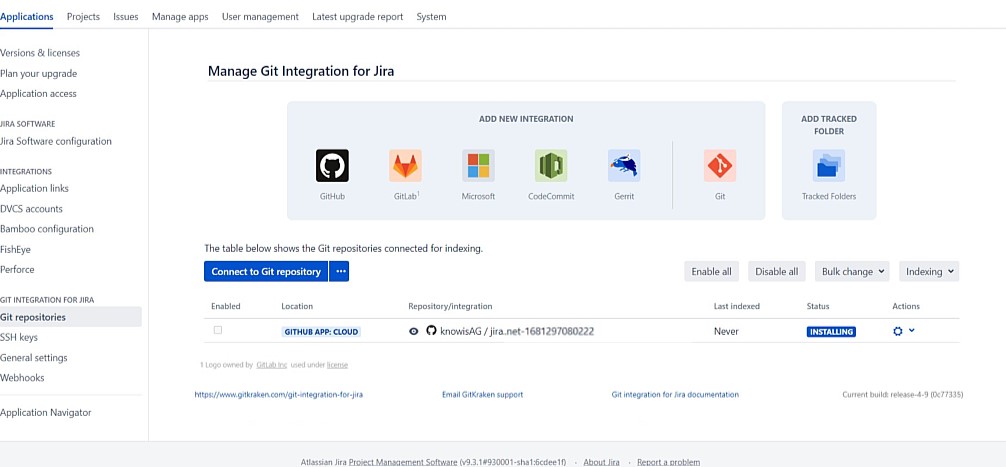This screenshot has height=467, width=1006.
Task: Open the Latest upgrade report tab
Action: (357, 17)
